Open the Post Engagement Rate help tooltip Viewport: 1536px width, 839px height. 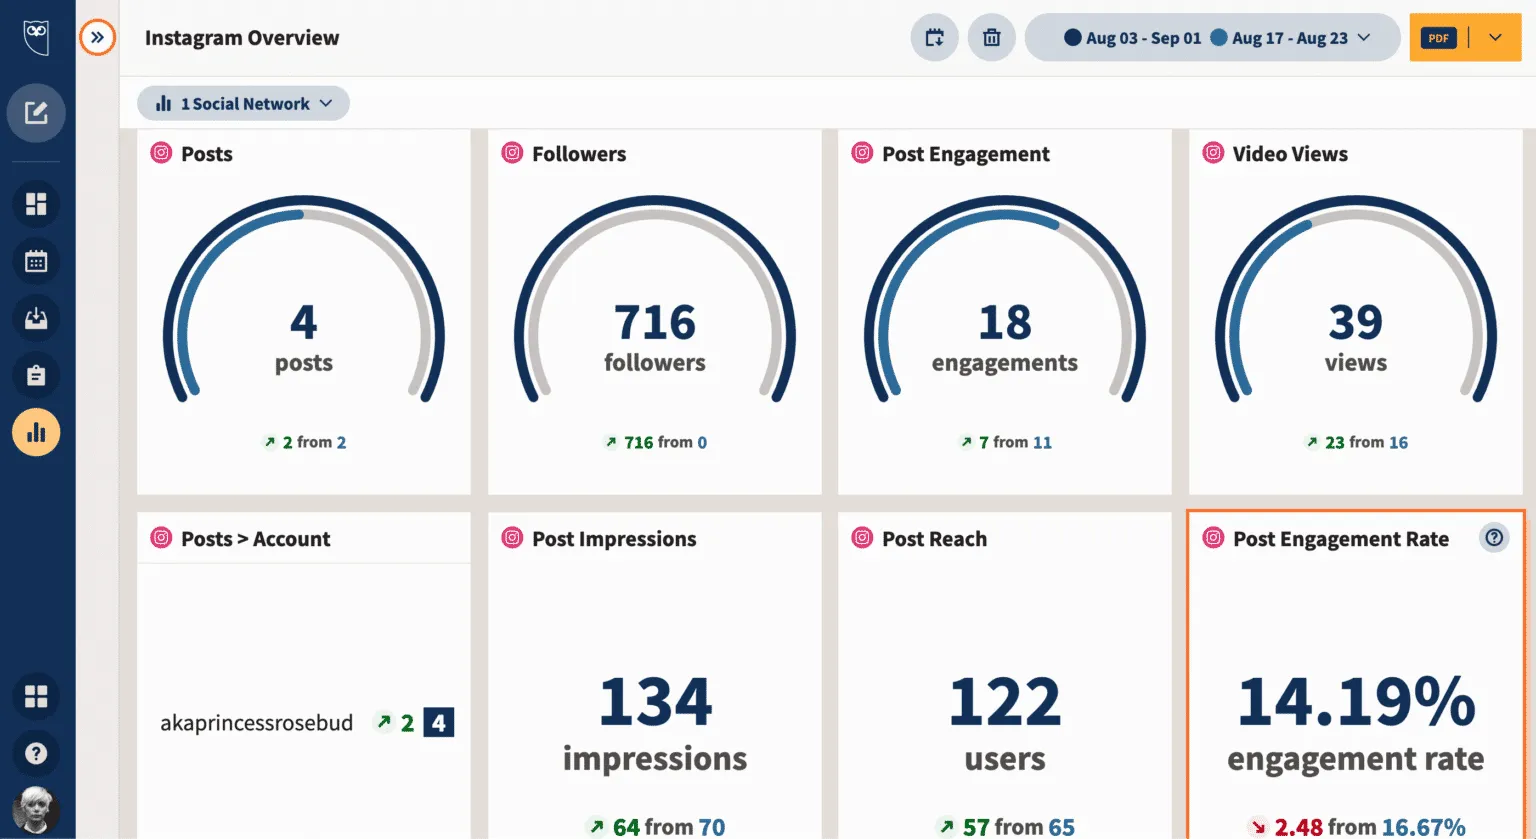[x=1493, y=537]
